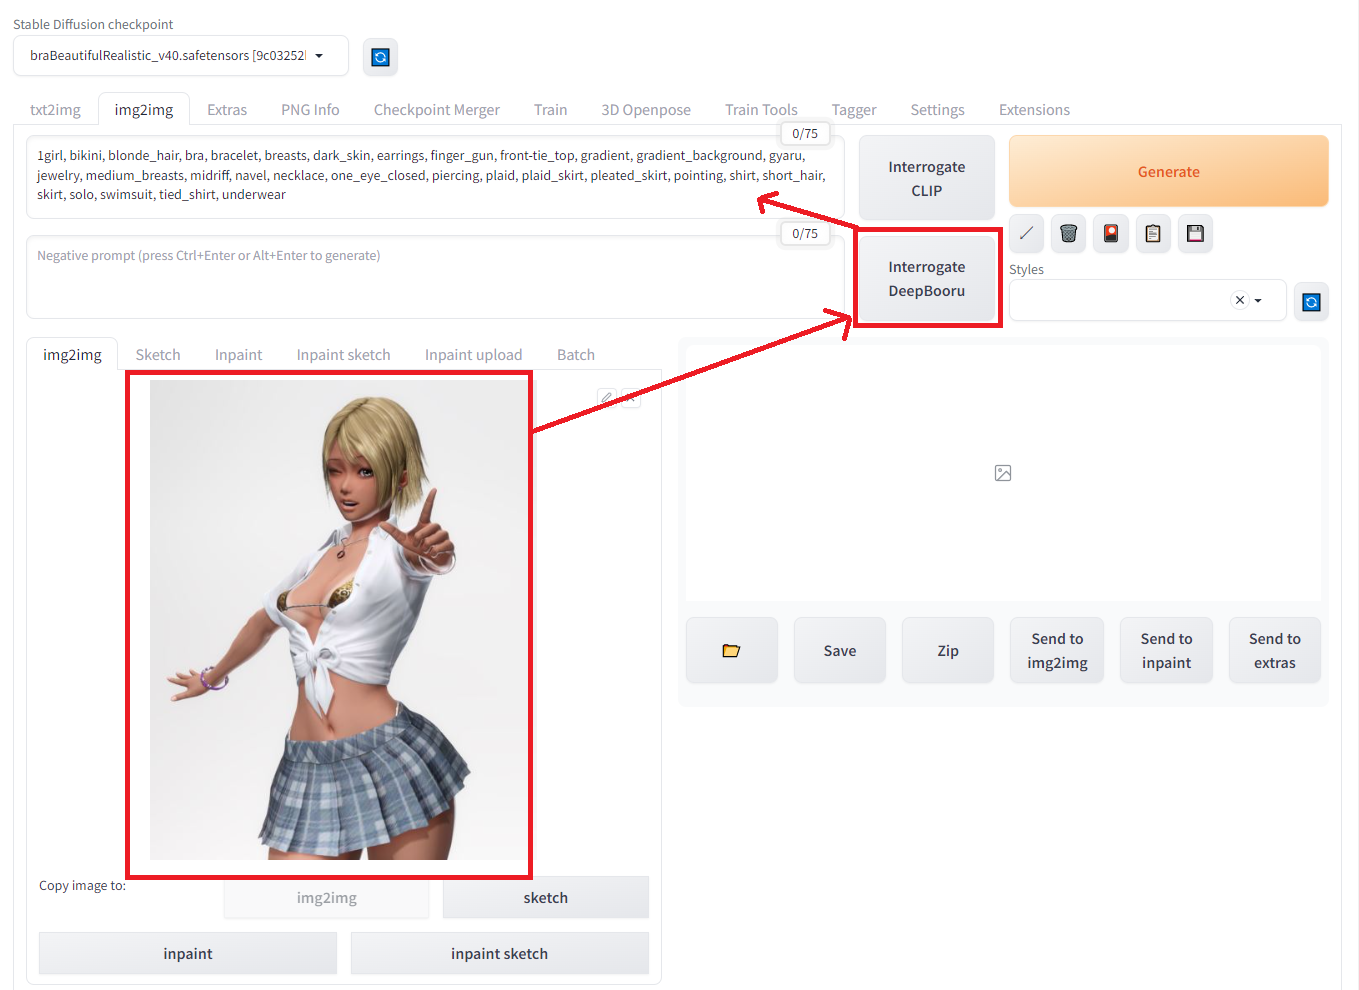Click Send to img2img
The width and height of the screenshot is (1359, 990).
coord(1057,651)
